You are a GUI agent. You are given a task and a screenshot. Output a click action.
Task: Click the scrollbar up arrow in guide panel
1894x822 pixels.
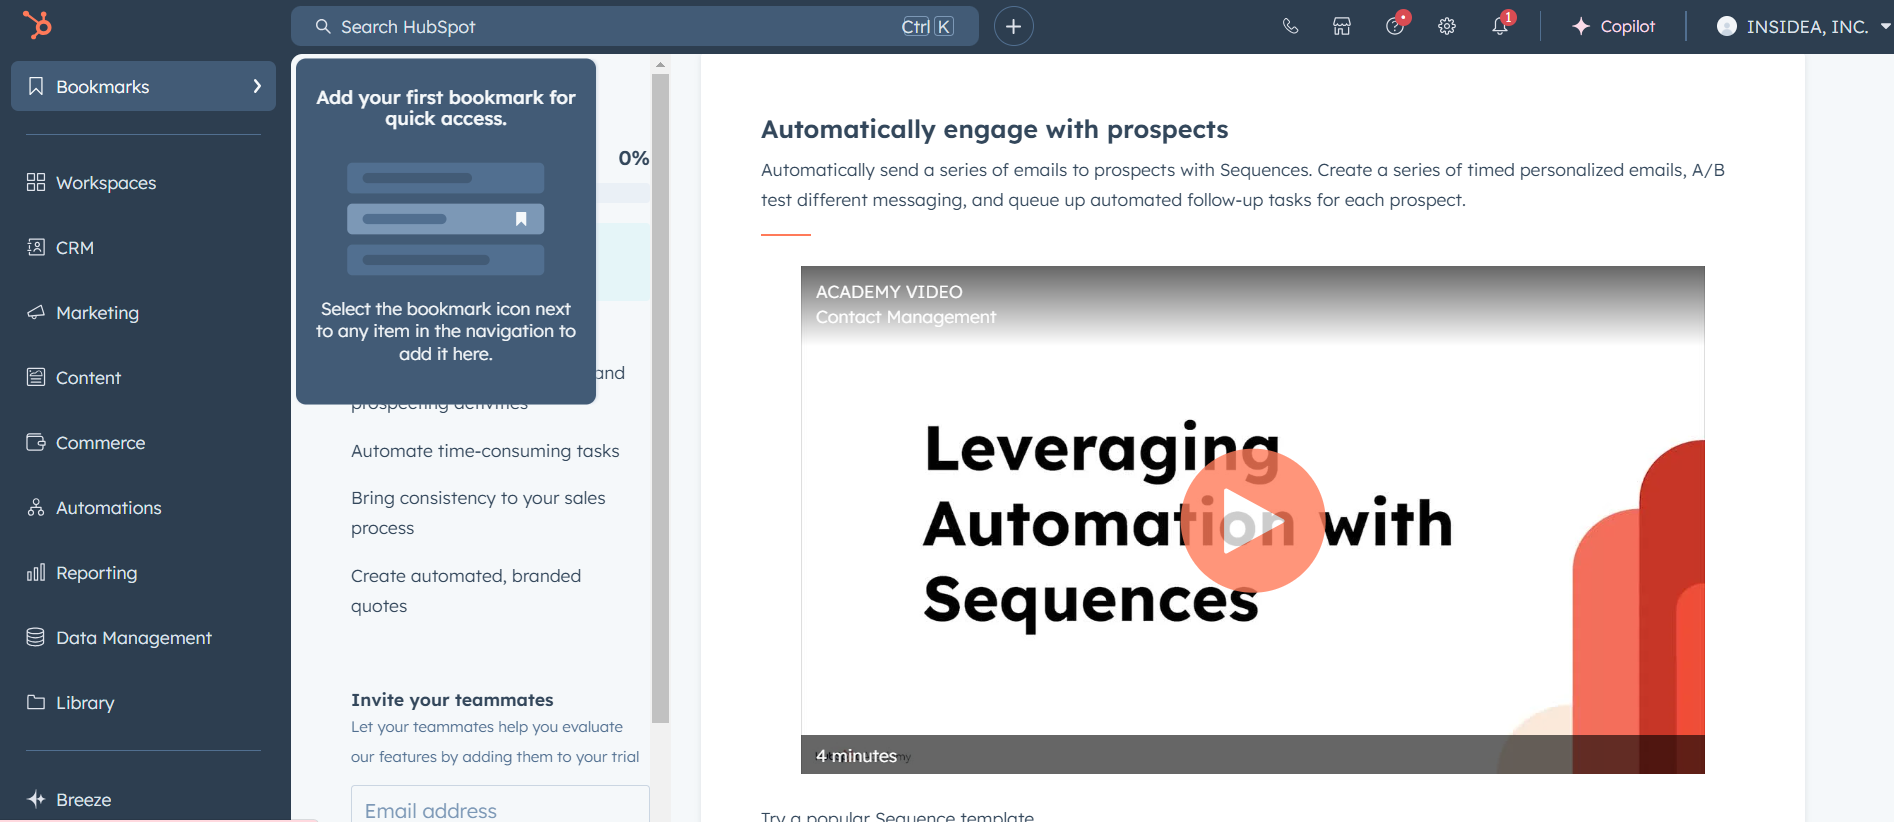660,65
